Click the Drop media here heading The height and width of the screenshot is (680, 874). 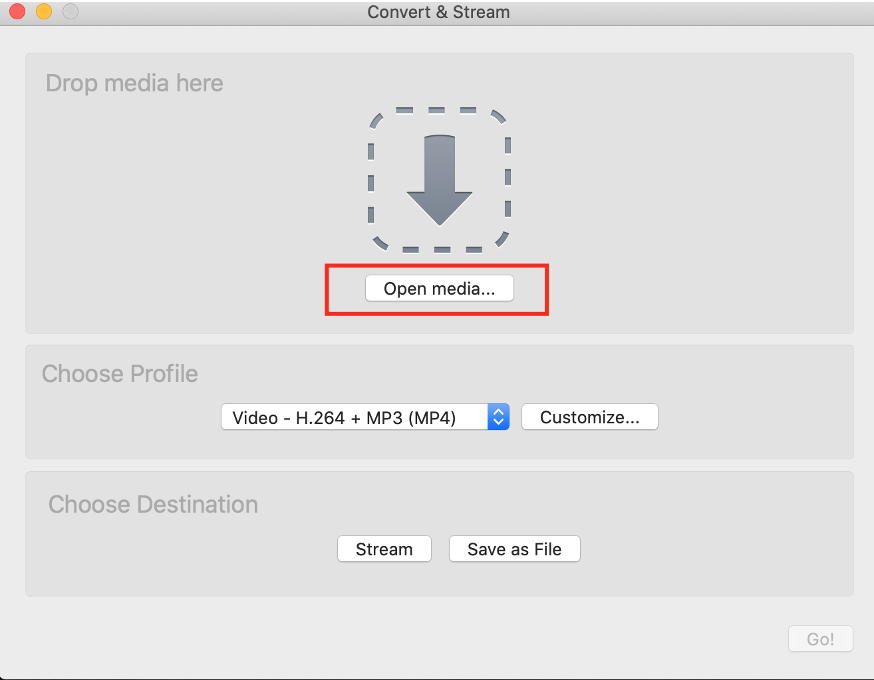coord(134,83)
